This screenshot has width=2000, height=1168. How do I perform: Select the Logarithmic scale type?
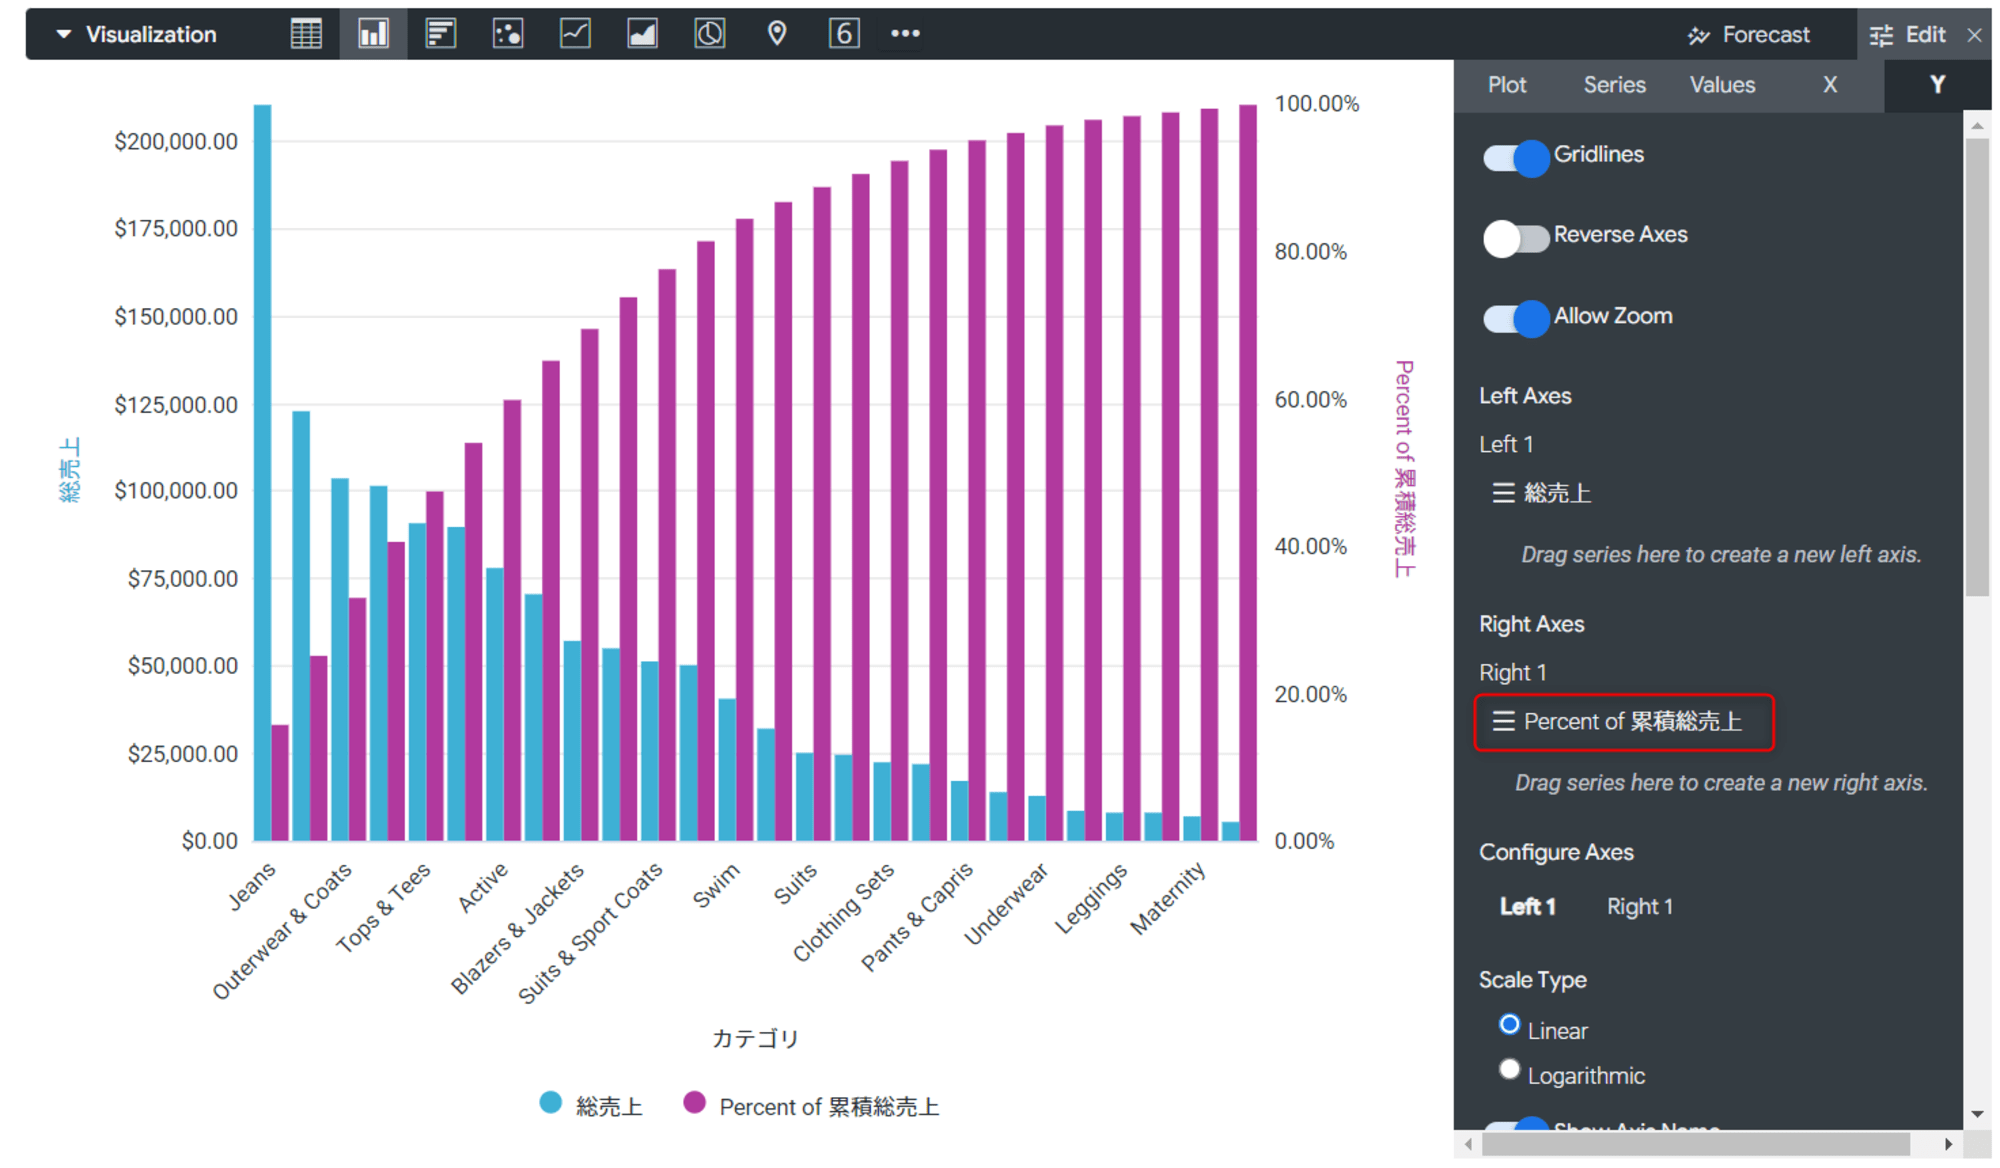[1510, 1070]
